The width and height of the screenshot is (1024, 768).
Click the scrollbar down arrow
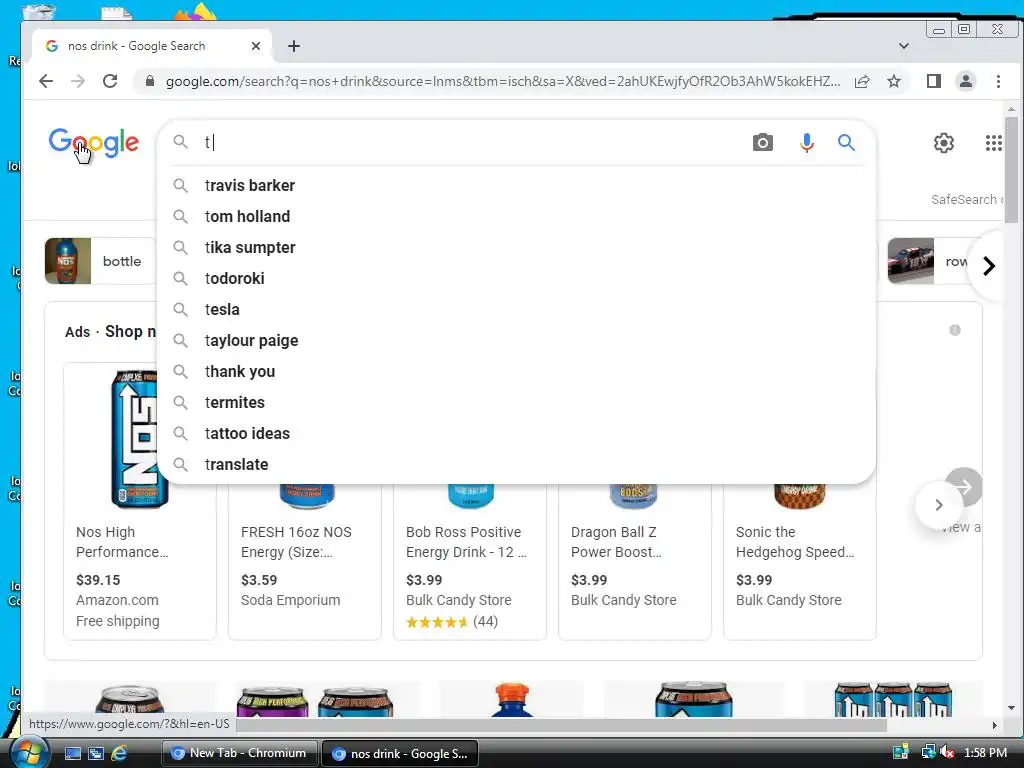tap(1011, 707)
